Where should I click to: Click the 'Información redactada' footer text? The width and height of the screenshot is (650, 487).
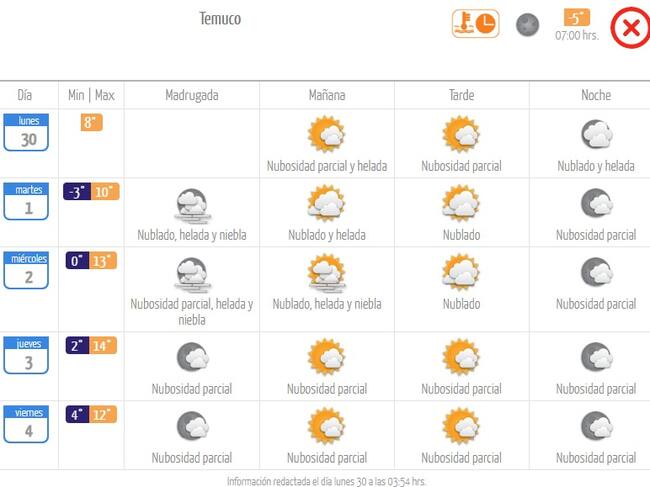[327, 481]
